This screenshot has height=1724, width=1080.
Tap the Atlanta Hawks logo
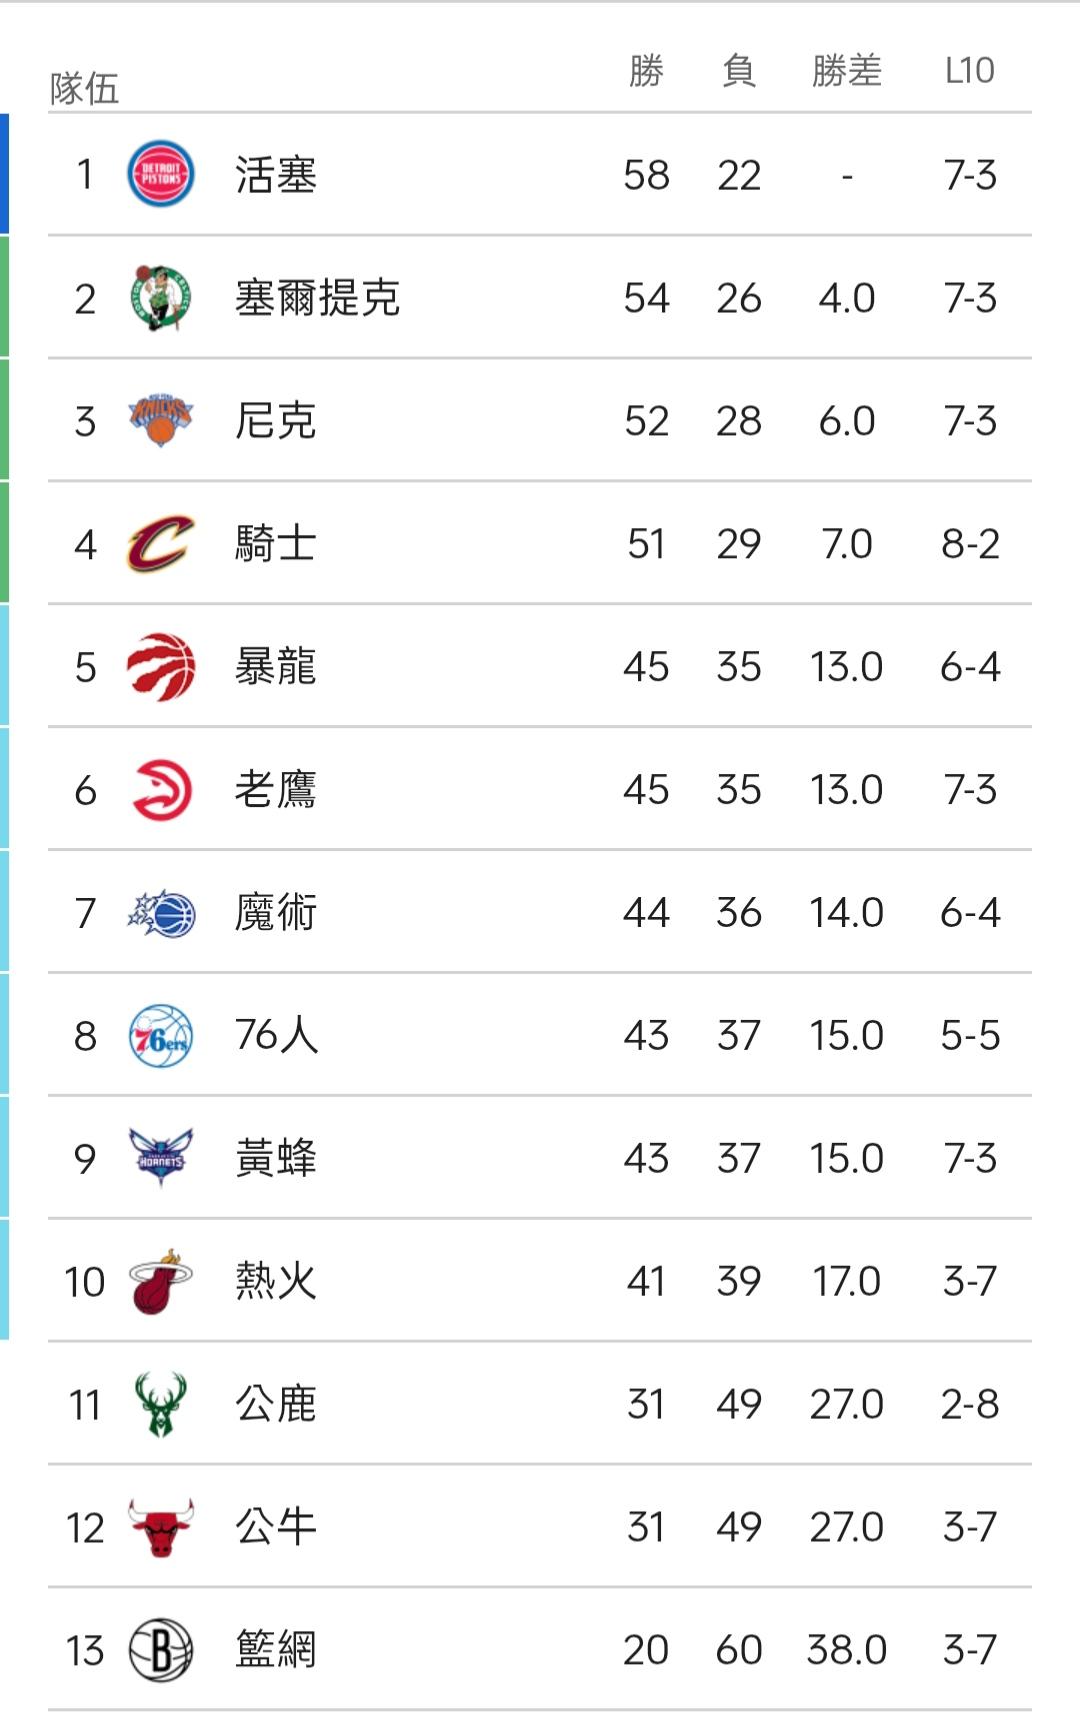pos(160,789)
